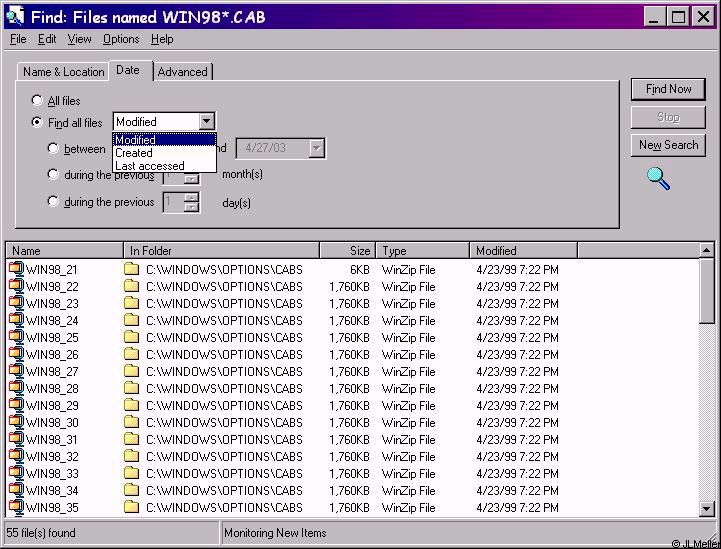Image resolution: width=721 pixels, height=549 pixels.
Task: Select the WIN98_21 file icon
Action: tap(16, 269)
